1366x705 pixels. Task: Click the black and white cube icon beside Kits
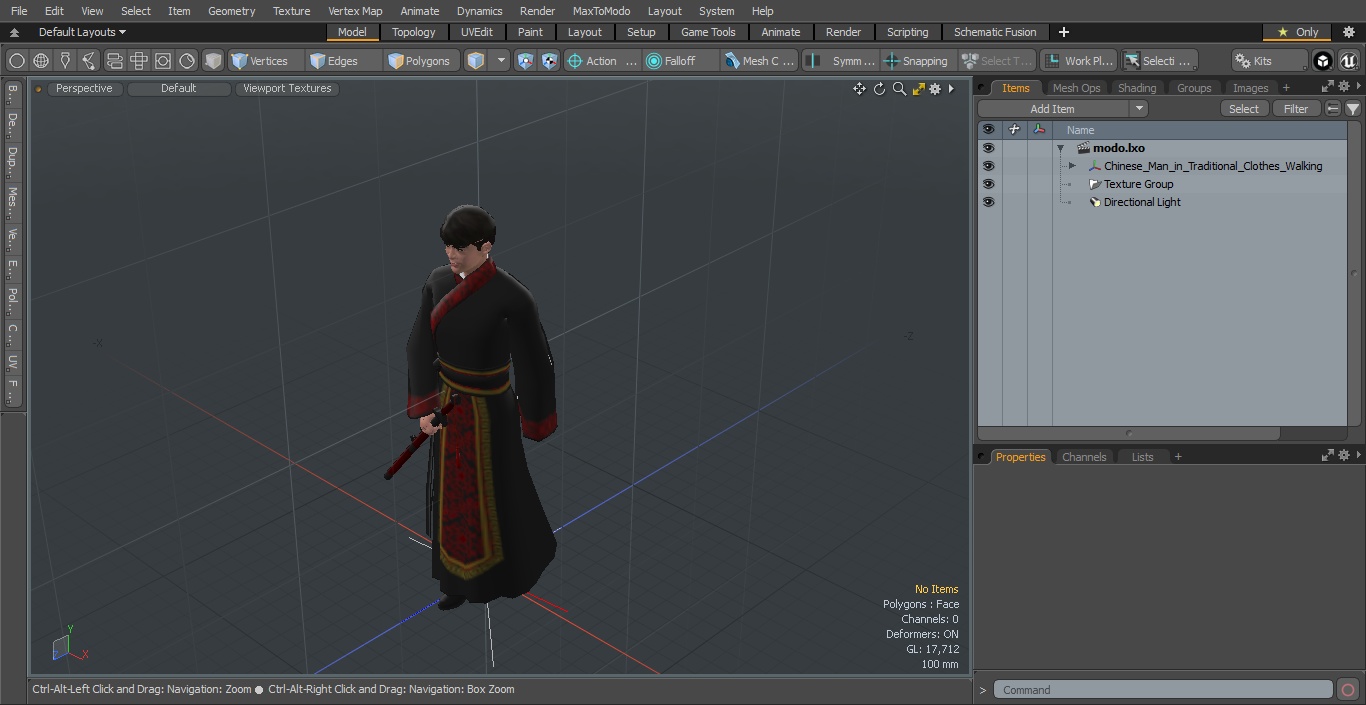click(1323, 61)
